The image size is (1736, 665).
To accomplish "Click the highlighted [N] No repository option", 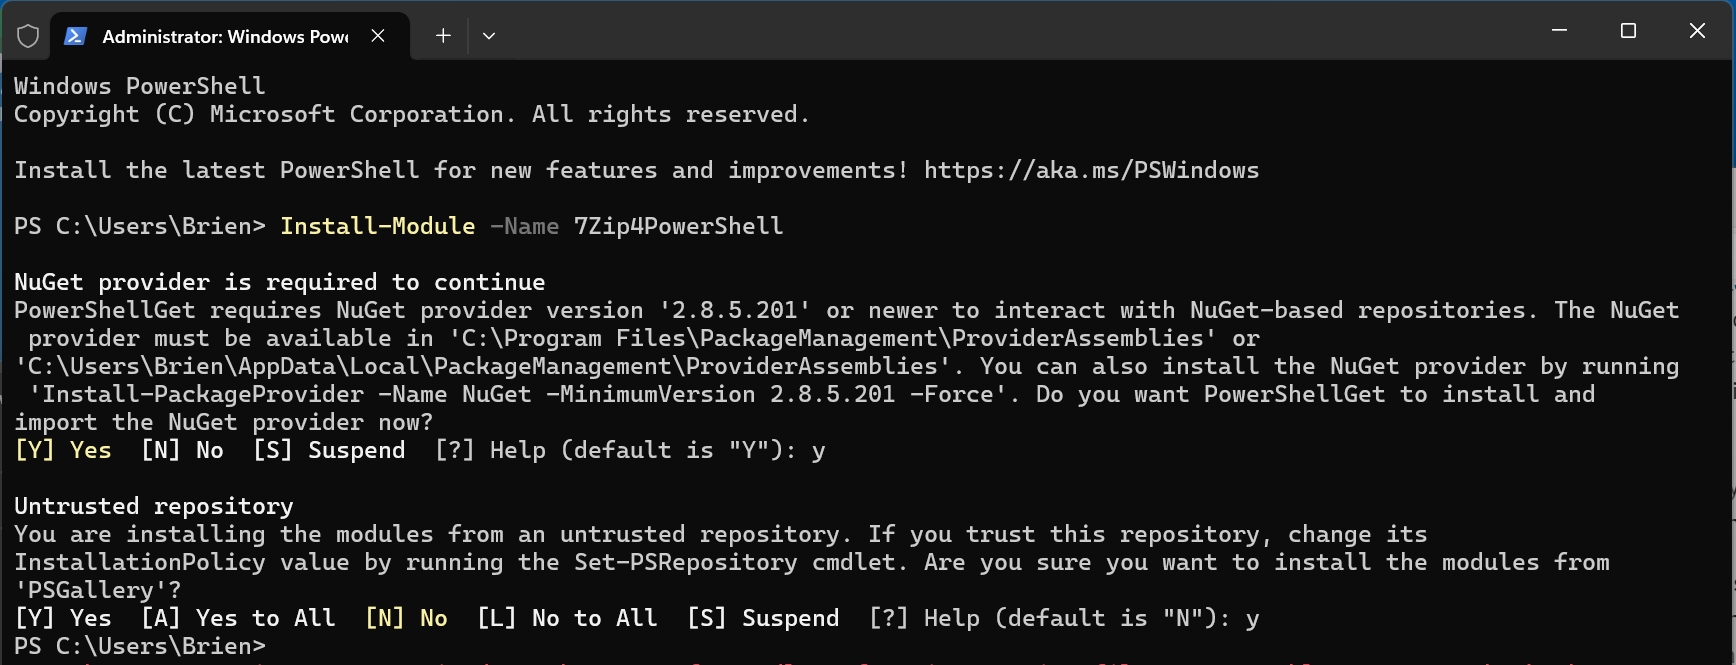I will pyautogui.click(x=406, y=618).
